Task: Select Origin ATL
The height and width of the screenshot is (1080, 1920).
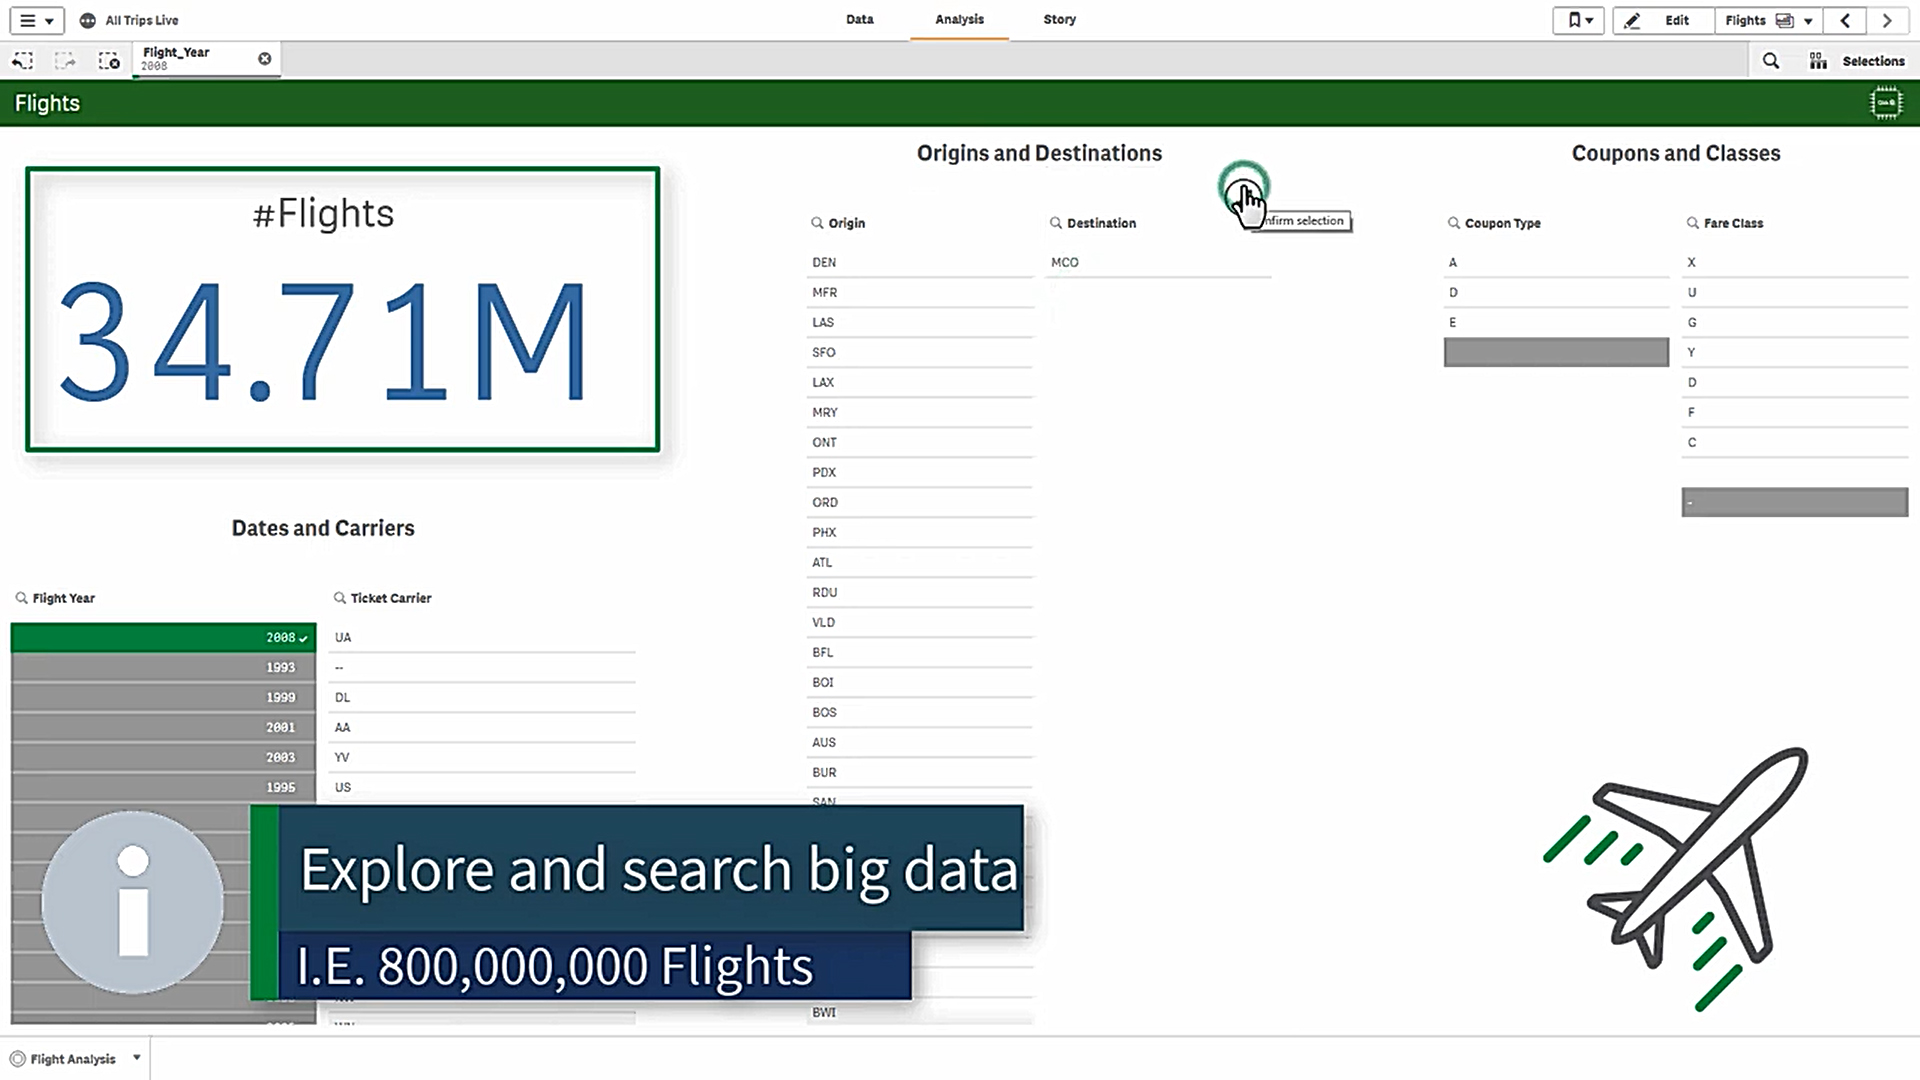Action: click(919, 562)
